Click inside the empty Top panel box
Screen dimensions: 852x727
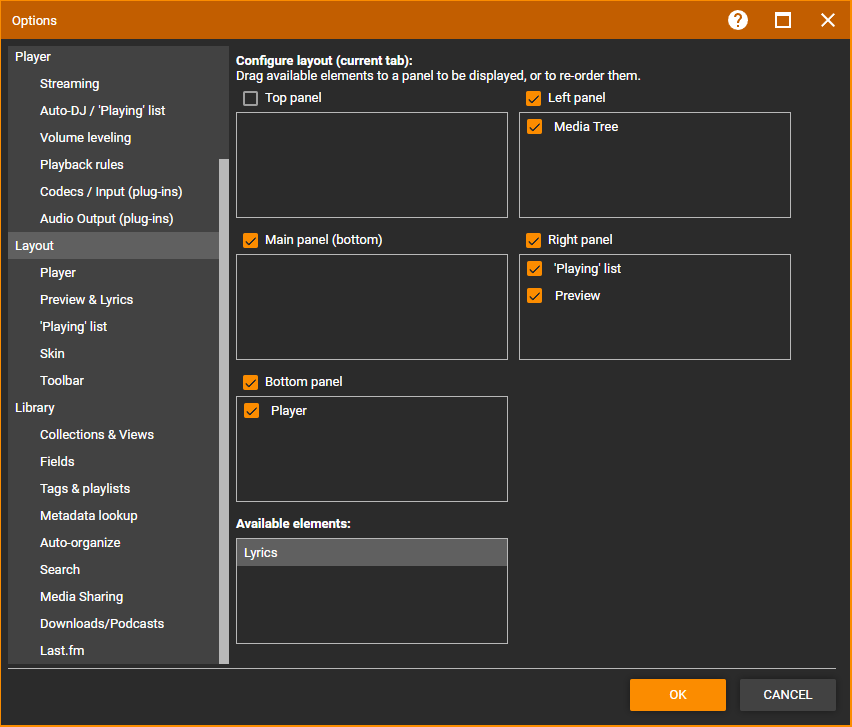click(x=372, y=165)
